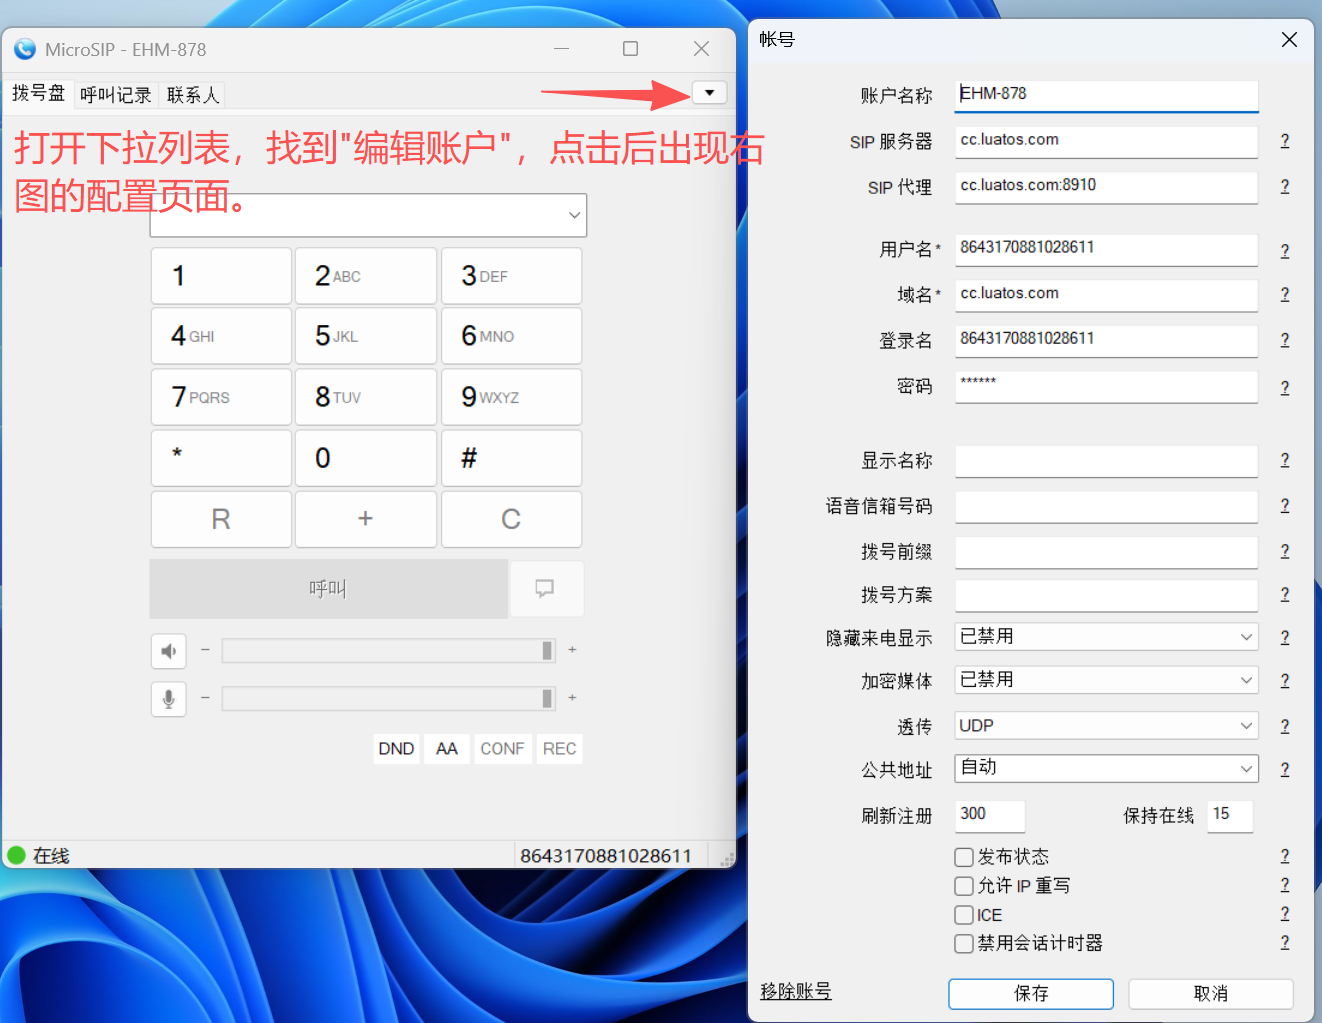Open help for 登录名 field

click(1285, 341)
